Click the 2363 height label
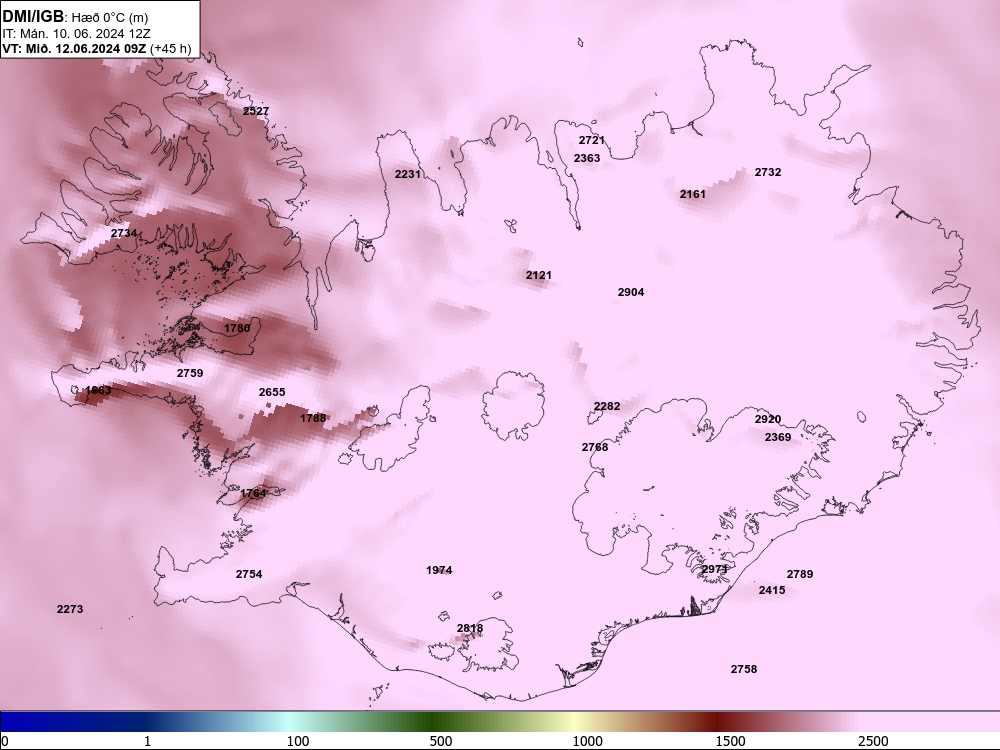The image size is (1000, 750). click(587, 158)
